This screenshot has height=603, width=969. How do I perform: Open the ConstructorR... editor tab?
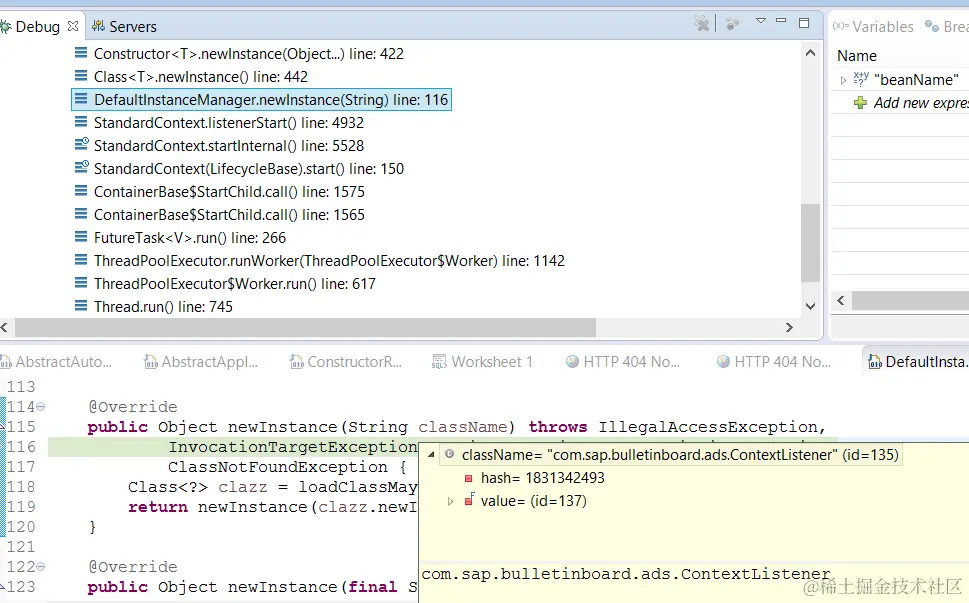point(346,362)
